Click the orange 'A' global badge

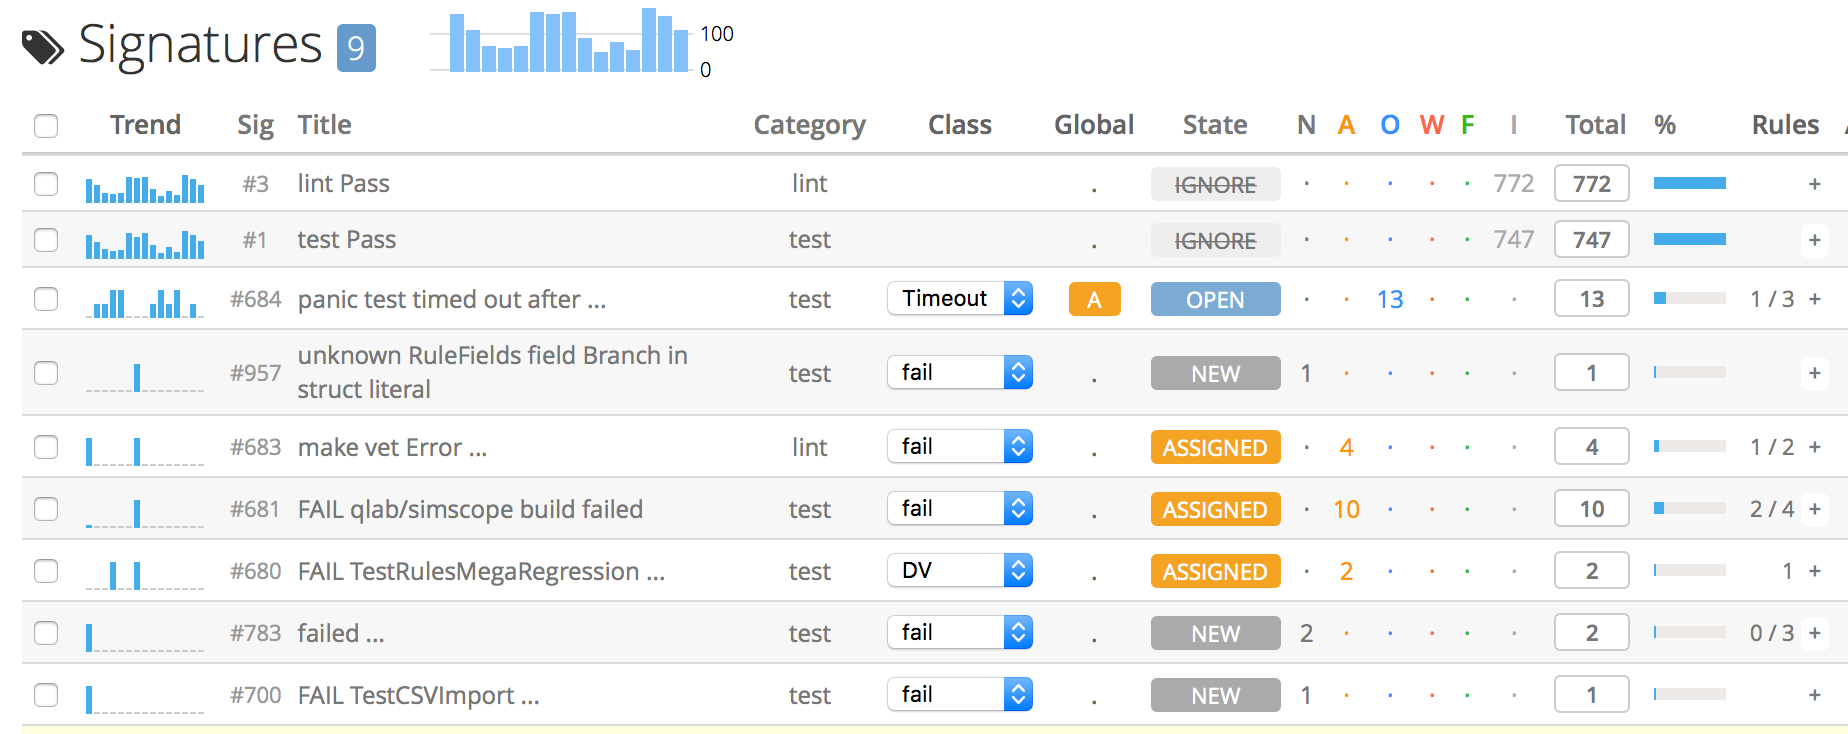click(1094, 299)
